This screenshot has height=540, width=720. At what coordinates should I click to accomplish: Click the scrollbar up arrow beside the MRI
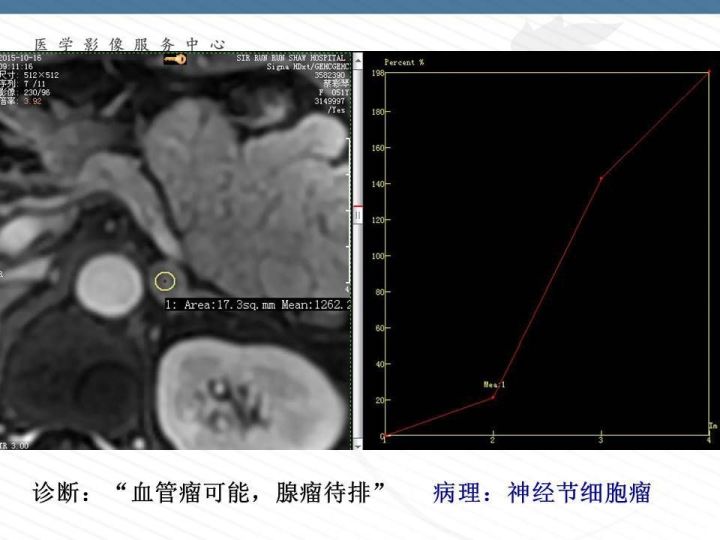click(358, 59)
